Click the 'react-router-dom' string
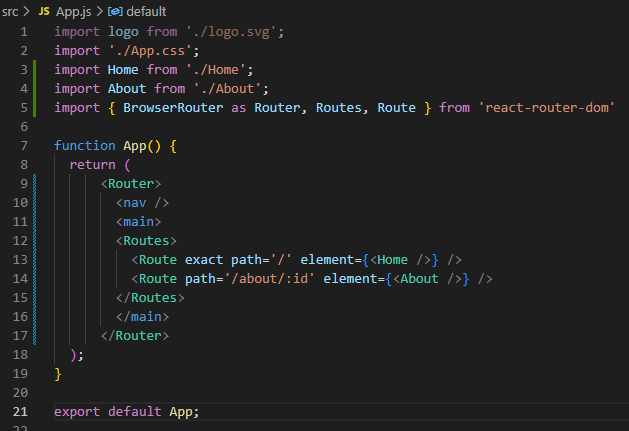This screenshot has height=431, width=629. [546, 108]
